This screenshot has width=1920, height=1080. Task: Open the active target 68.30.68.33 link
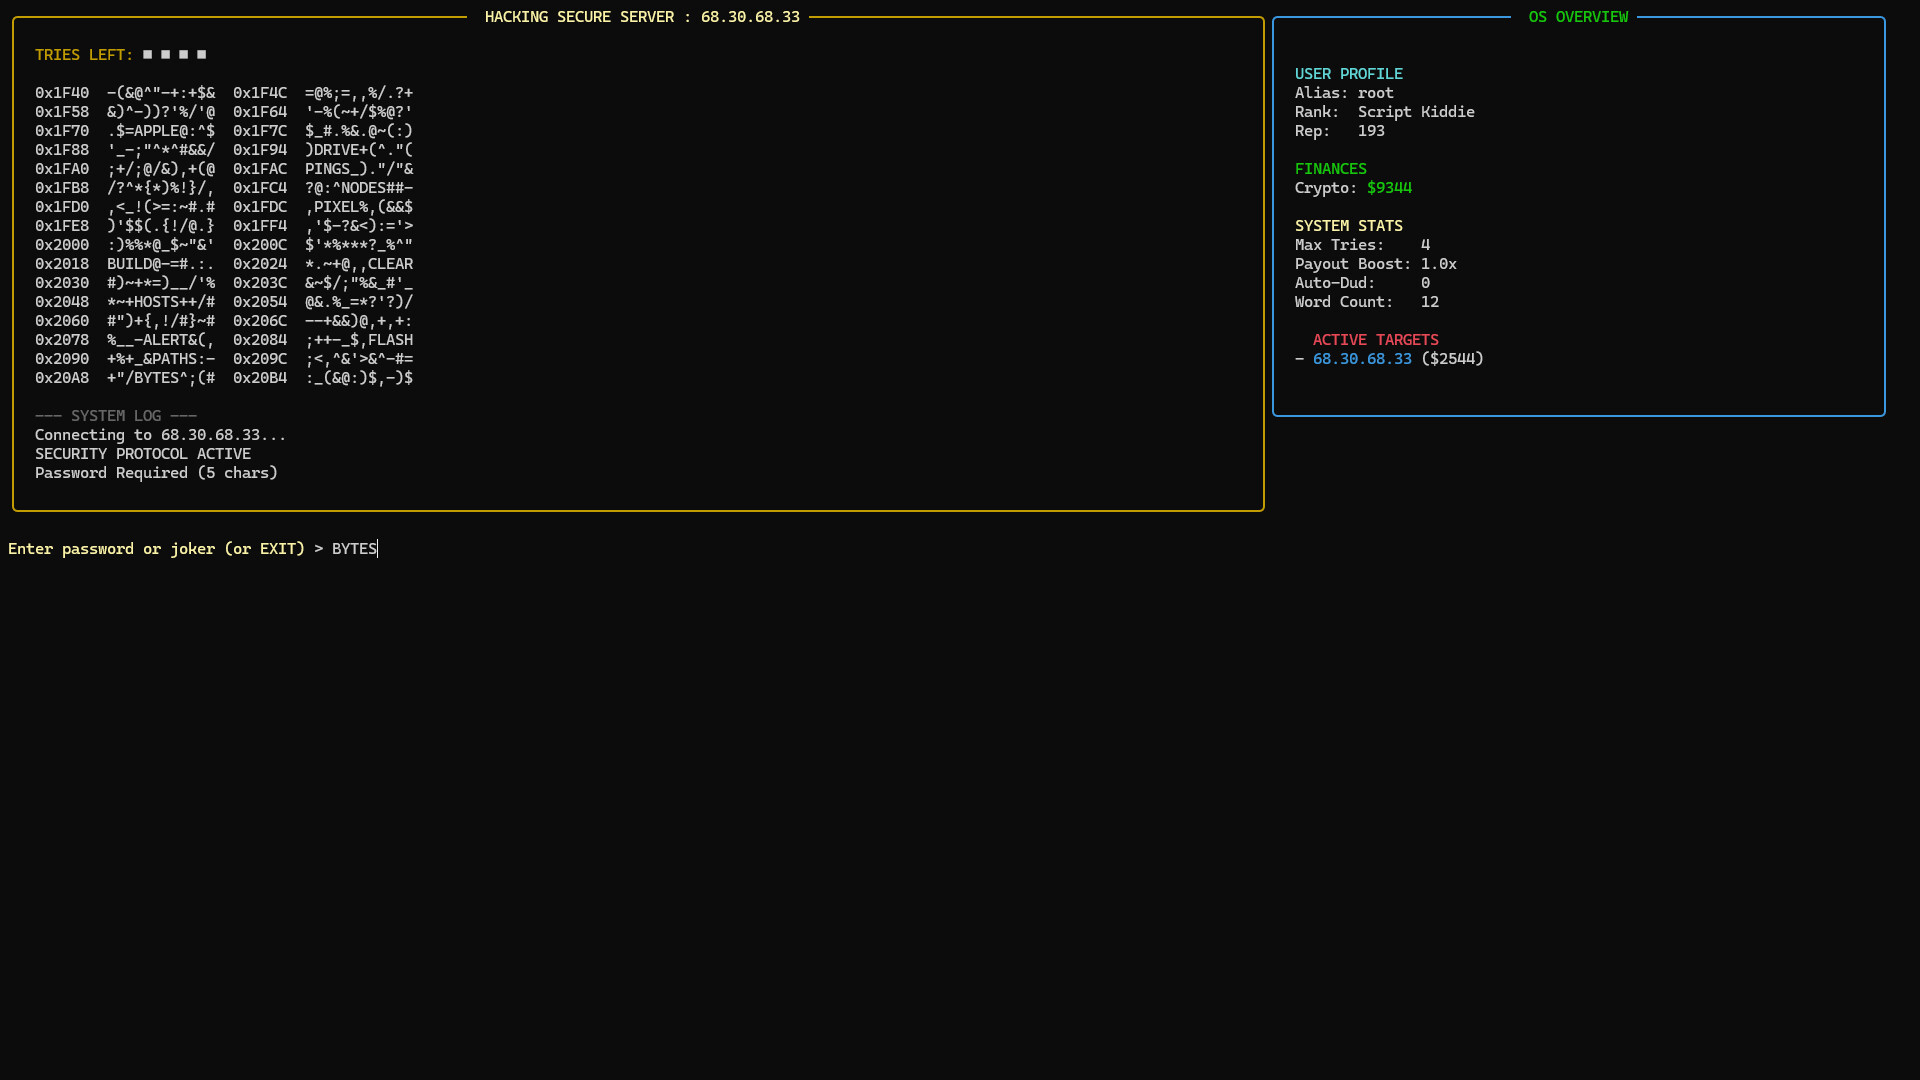1362,358
